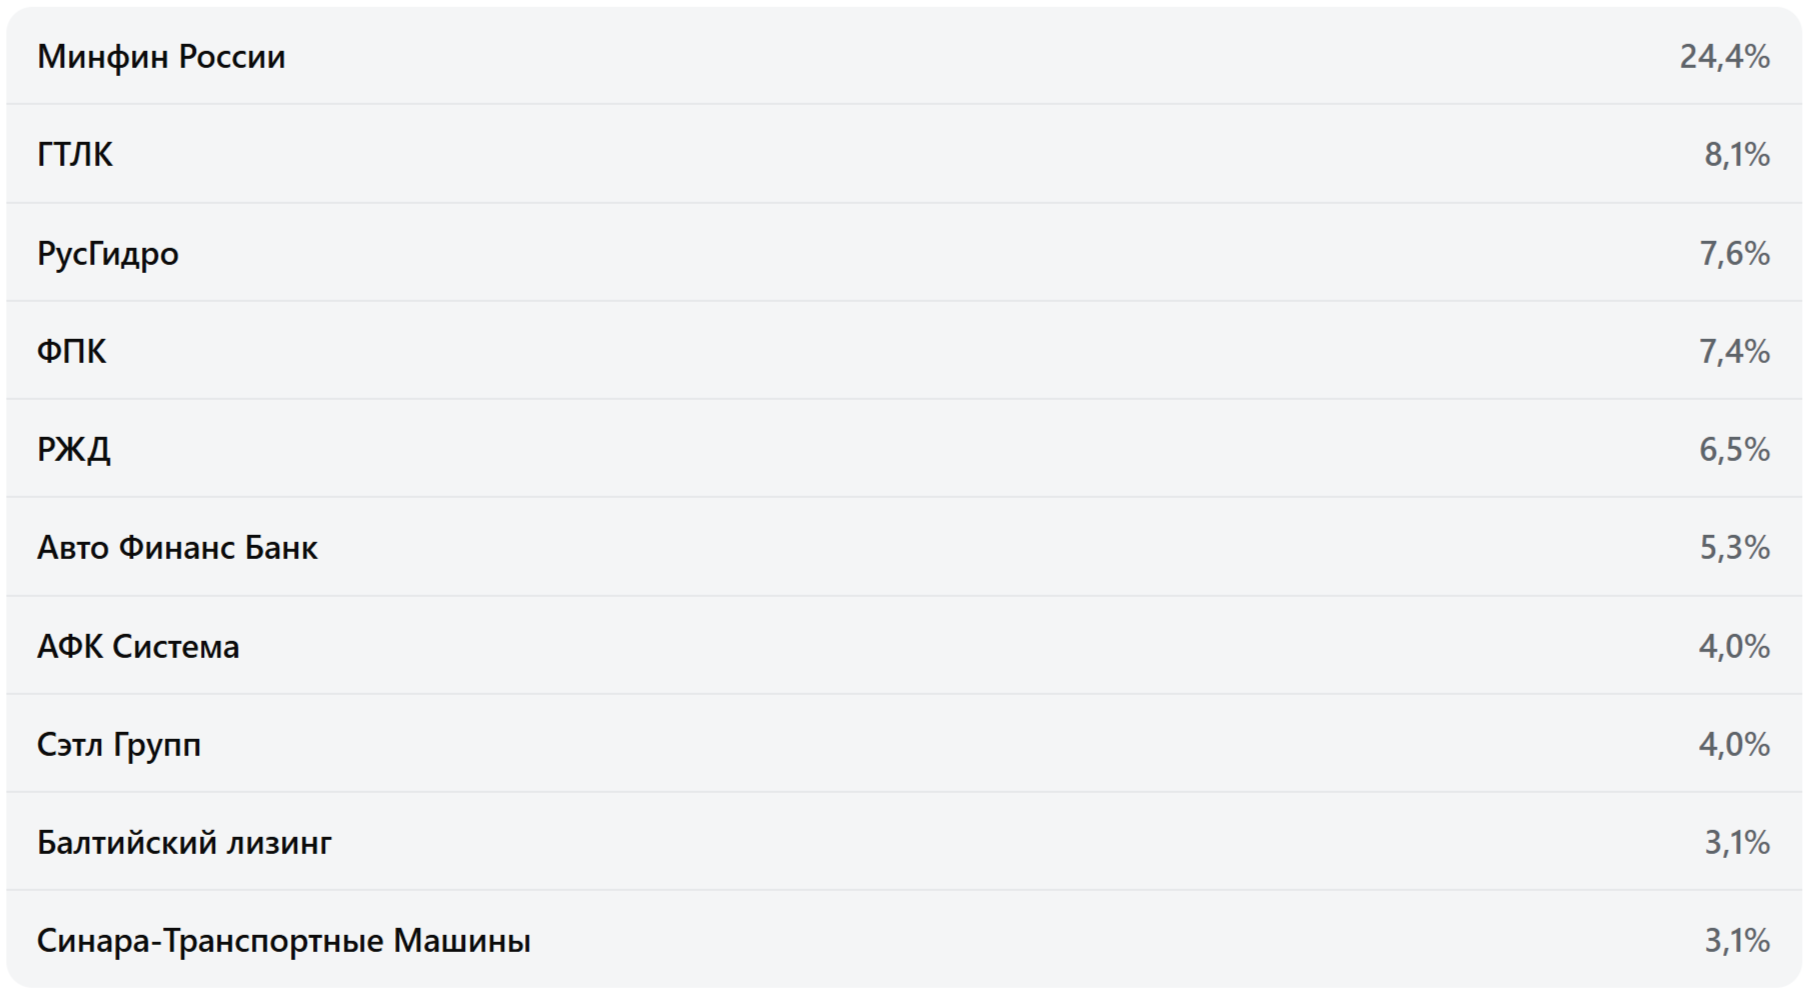The image size is (1808, 992).
Task: Open the Авто Финанс Банк entry
Action: point(177,548)
